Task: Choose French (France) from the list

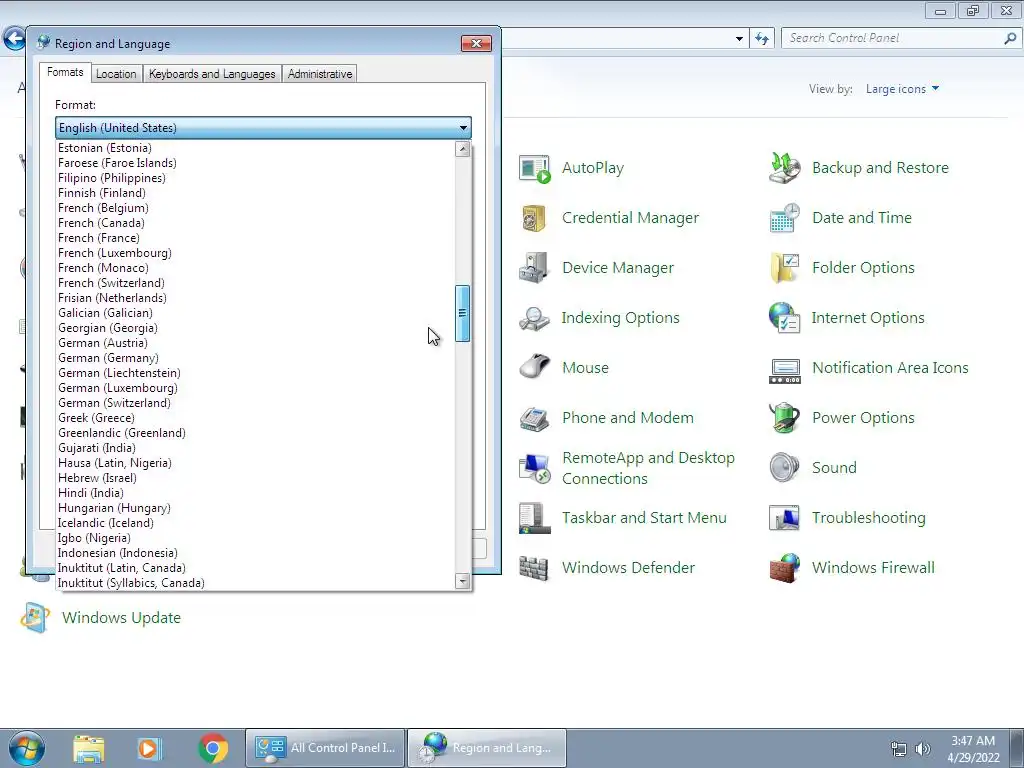Action: (255, 238)
